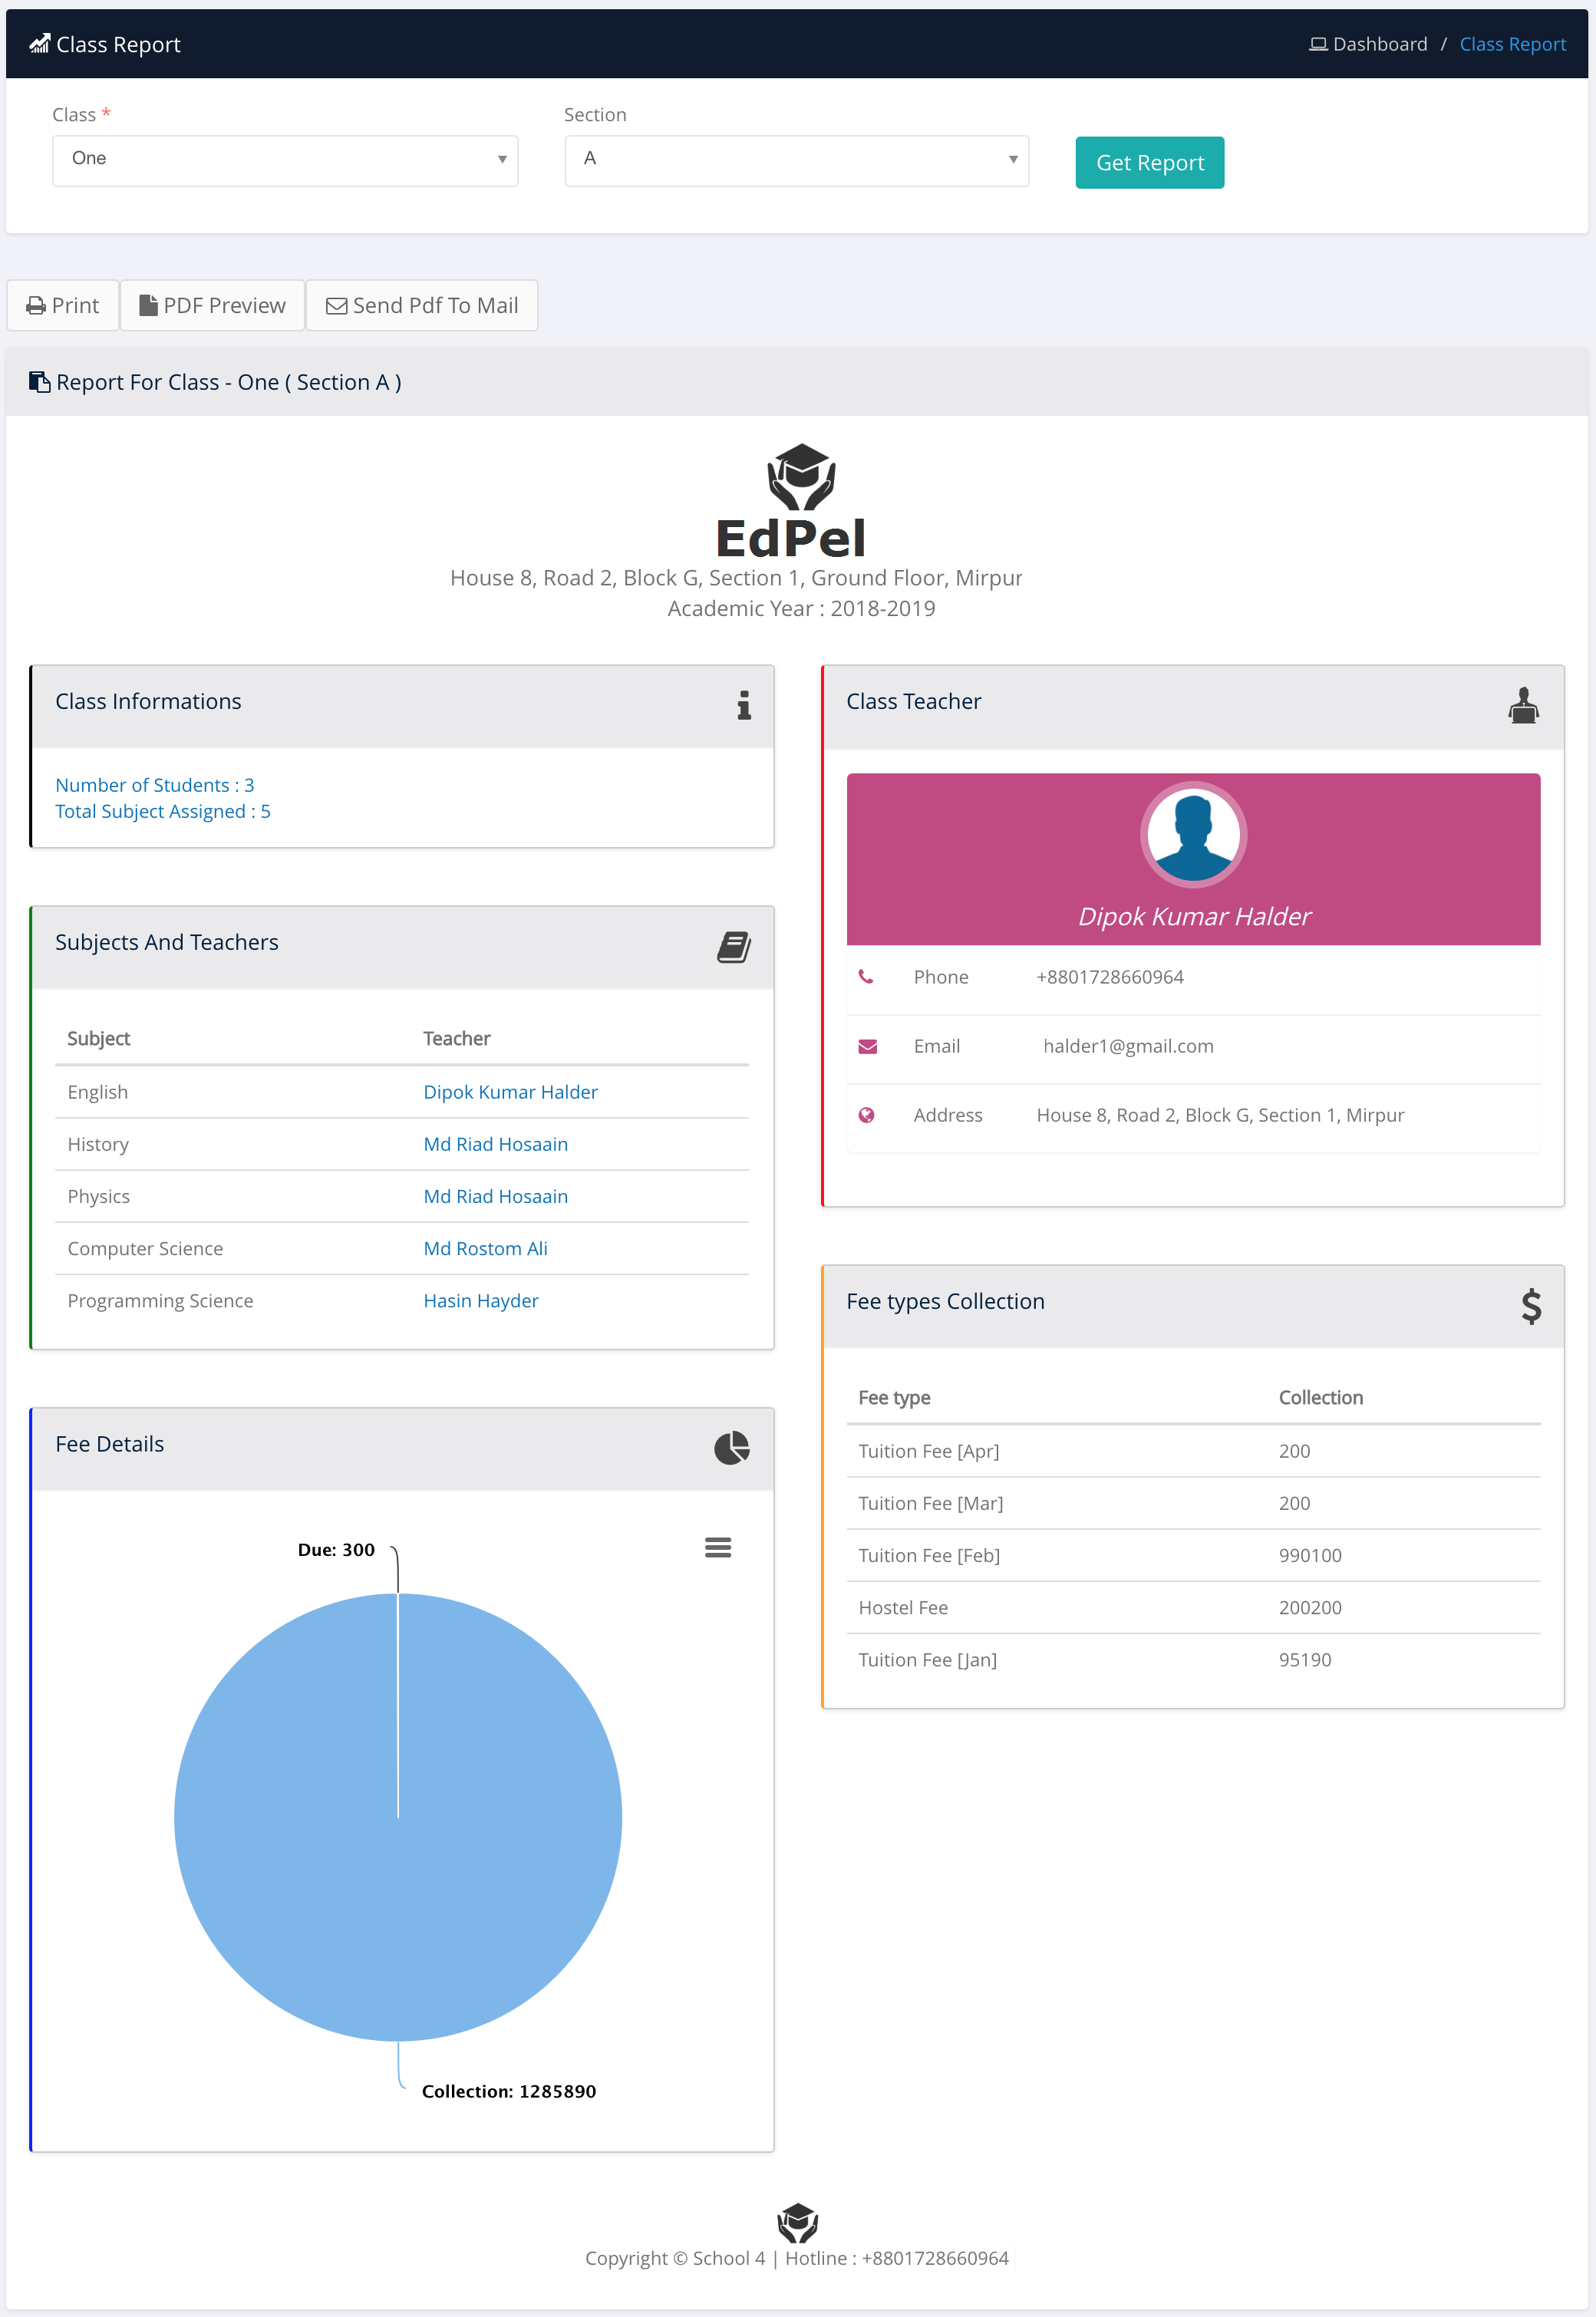Click the email envelope icon in teacher details

coord(867,1046)
